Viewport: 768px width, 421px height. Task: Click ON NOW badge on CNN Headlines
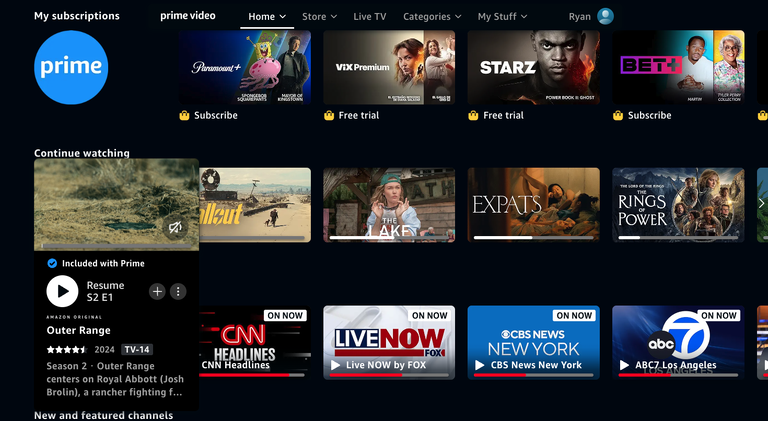point(285,316)
